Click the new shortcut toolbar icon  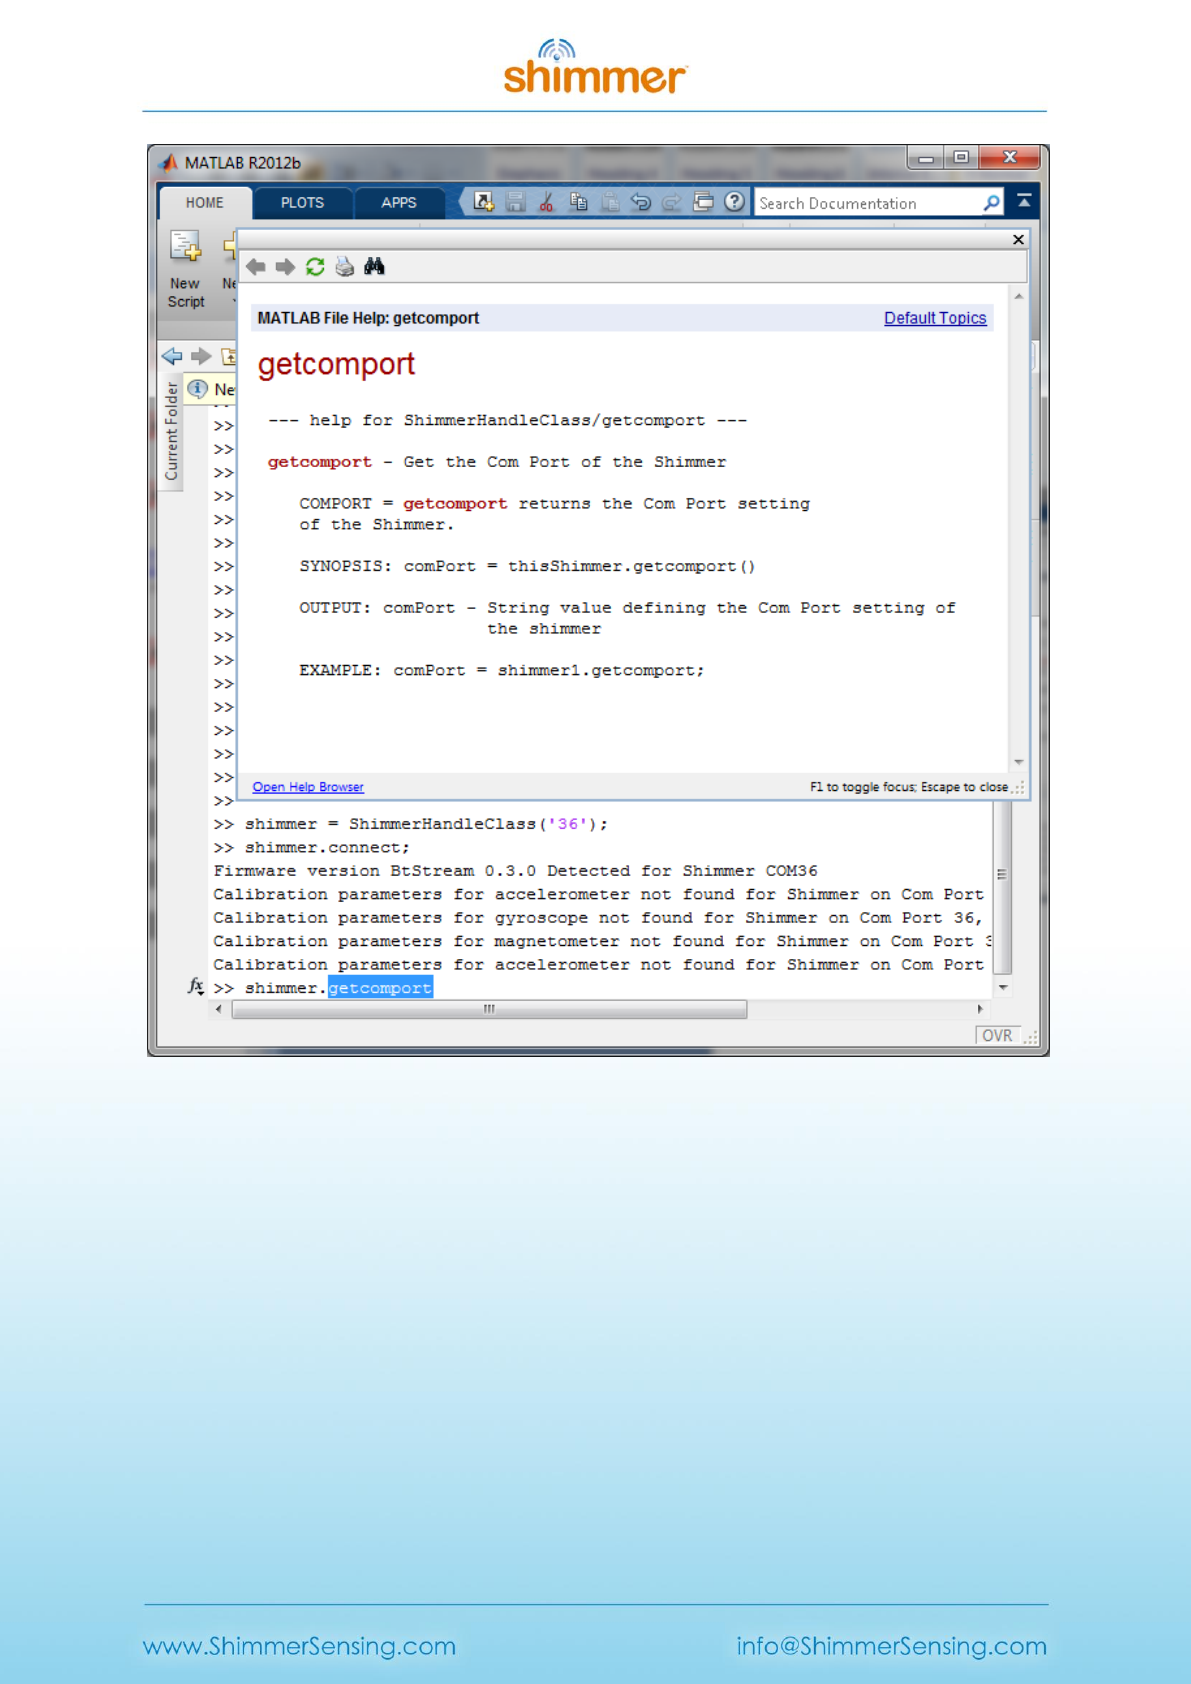click(x=484, y=202)
